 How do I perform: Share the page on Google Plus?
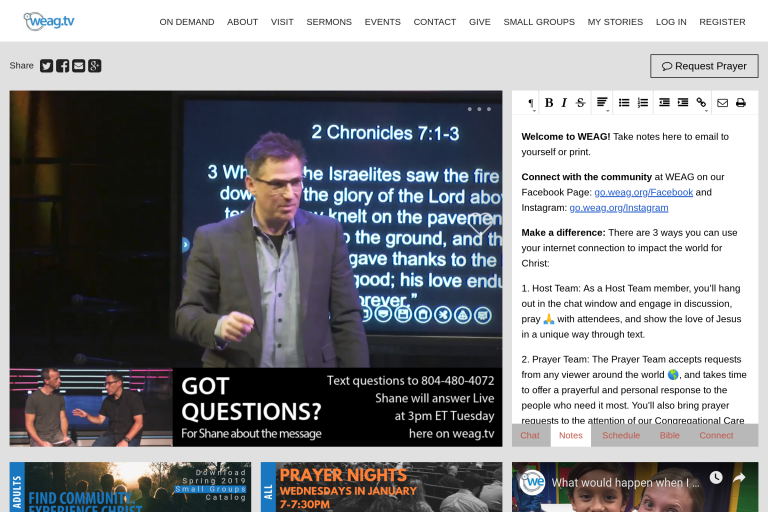click(94, 66)
